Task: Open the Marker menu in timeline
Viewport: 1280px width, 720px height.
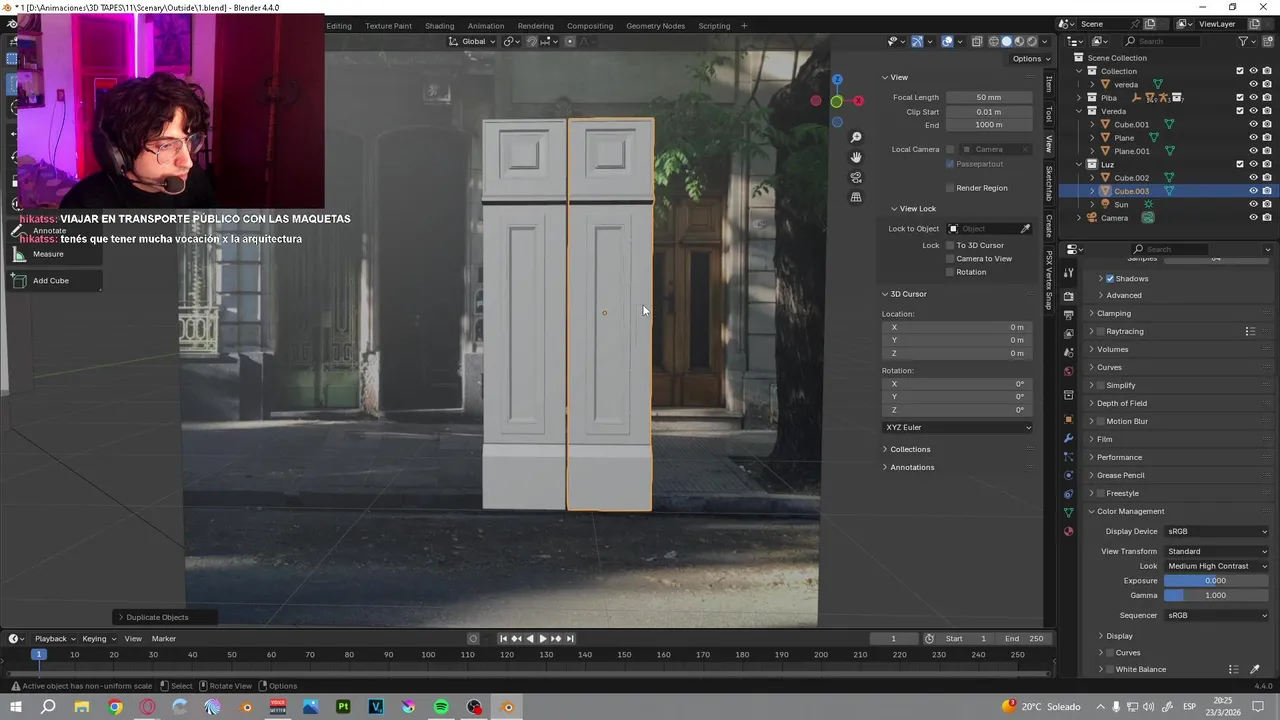Action: click(164, 639)
